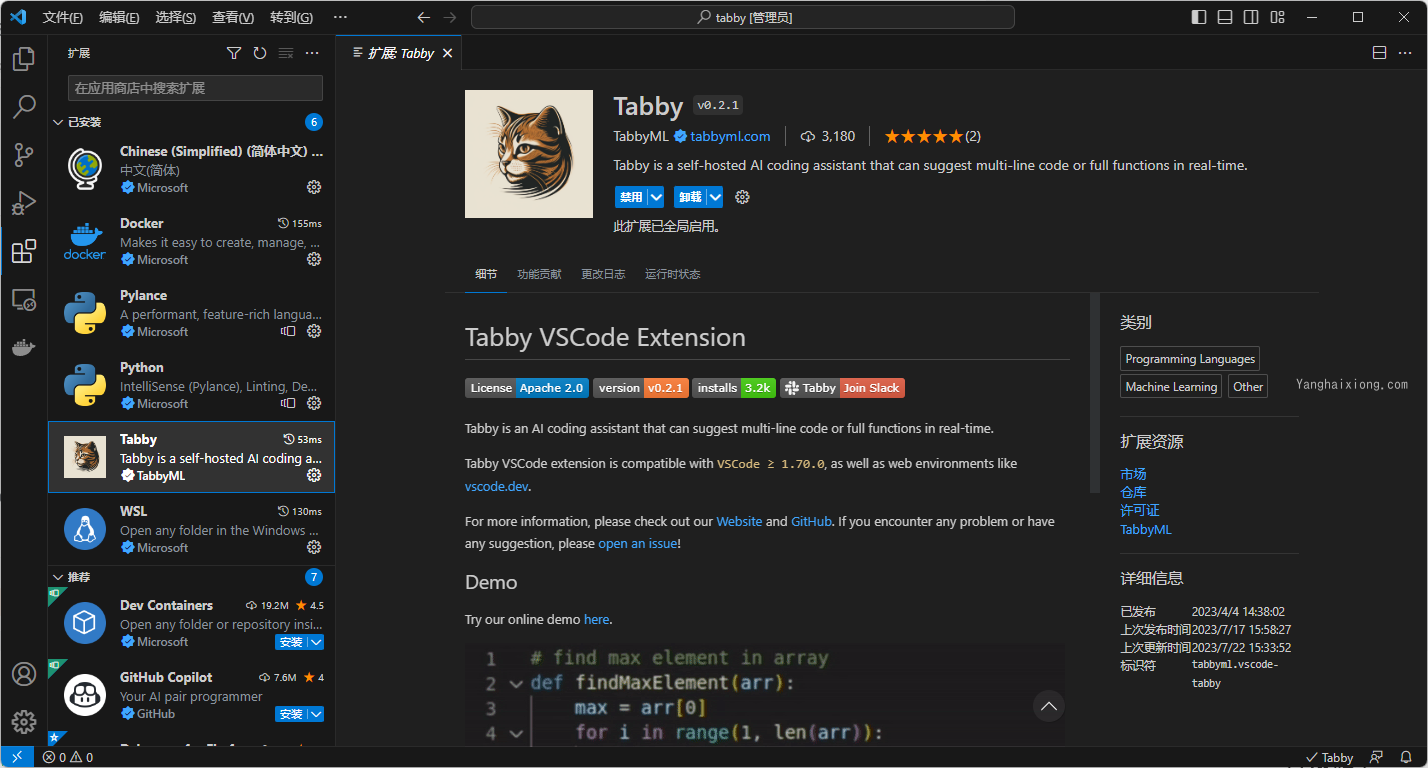Collapse the findMaxElement code fold chevron
Screen dimensions: 1428x768
point(516,684)
